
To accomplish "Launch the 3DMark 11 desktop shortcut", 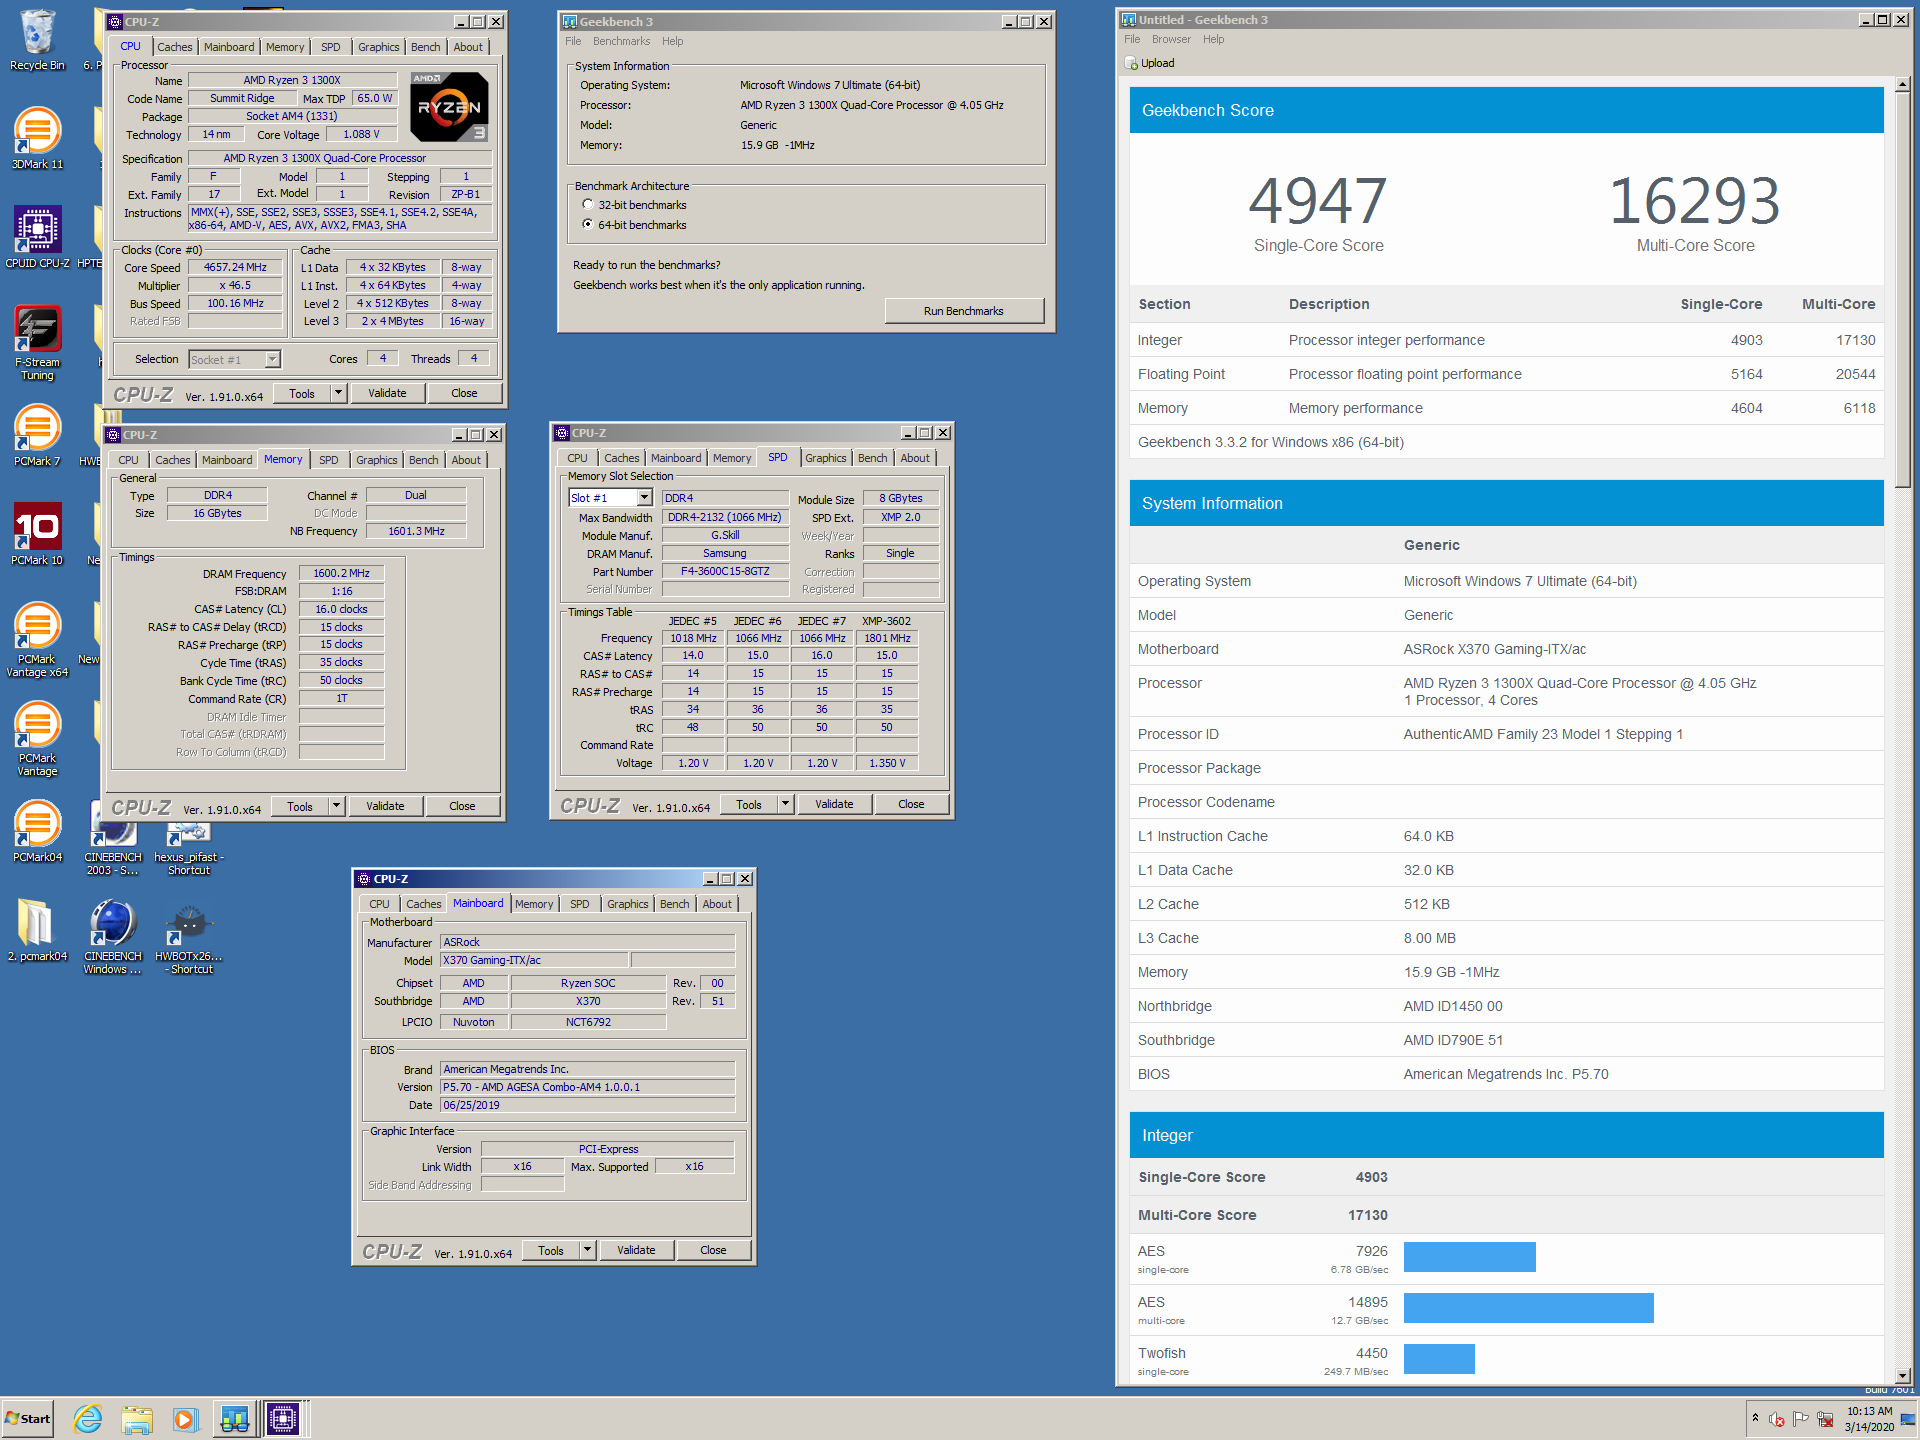I will (x=37, y=138).
